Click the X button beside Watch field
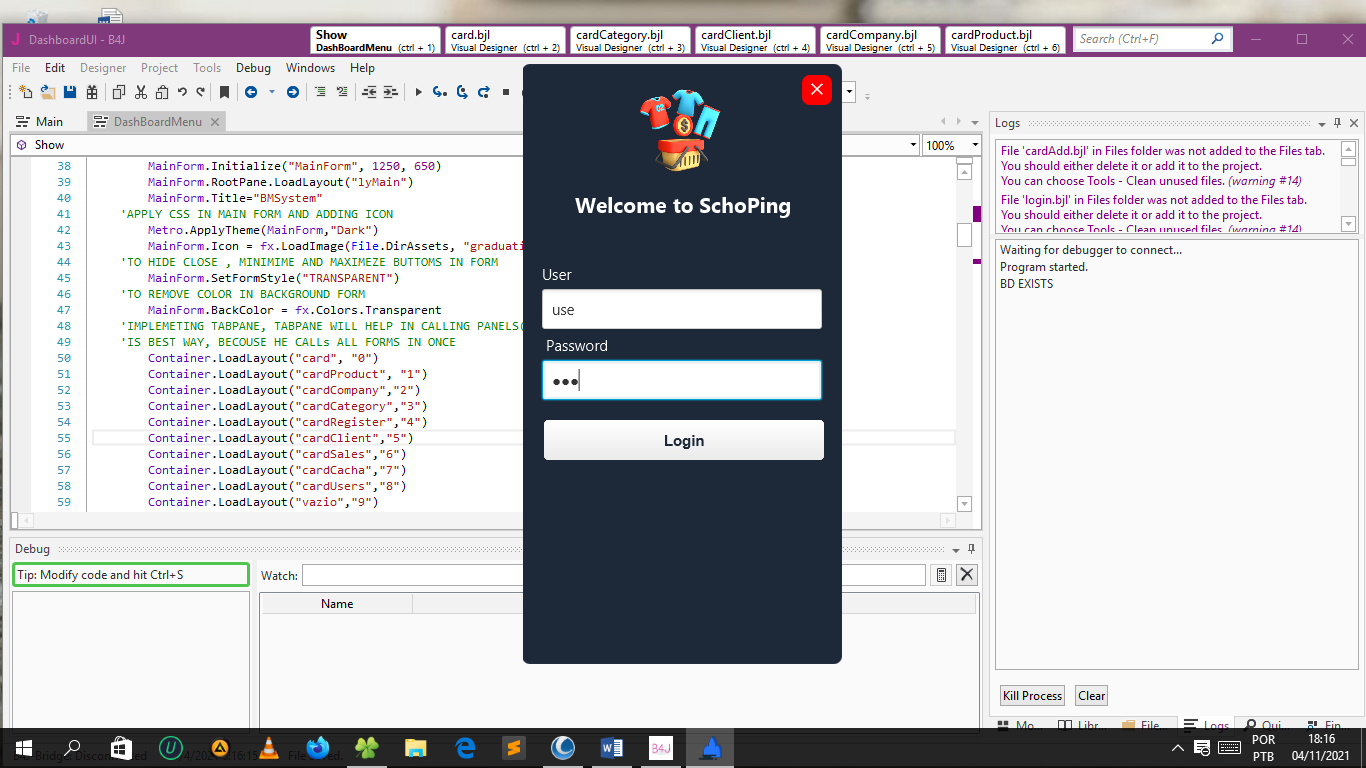1366x768 pixels. [966, 575]
